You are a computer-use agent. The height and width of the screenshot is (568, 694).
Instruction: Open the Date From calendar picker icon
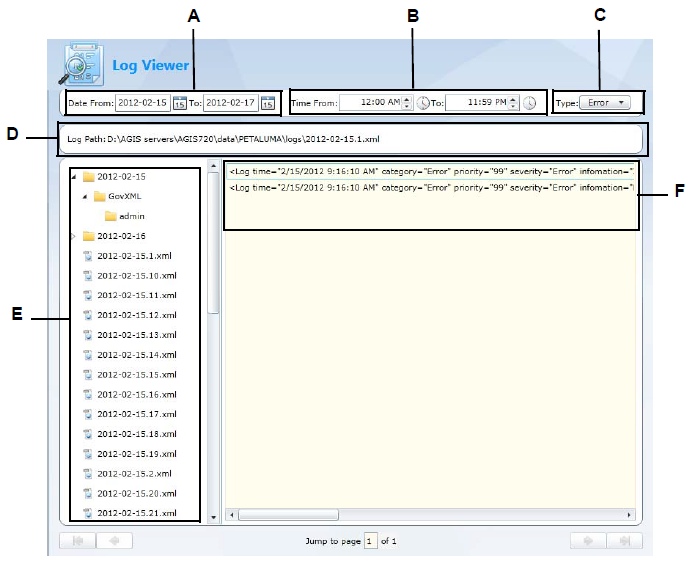click(x=180, y=103)
